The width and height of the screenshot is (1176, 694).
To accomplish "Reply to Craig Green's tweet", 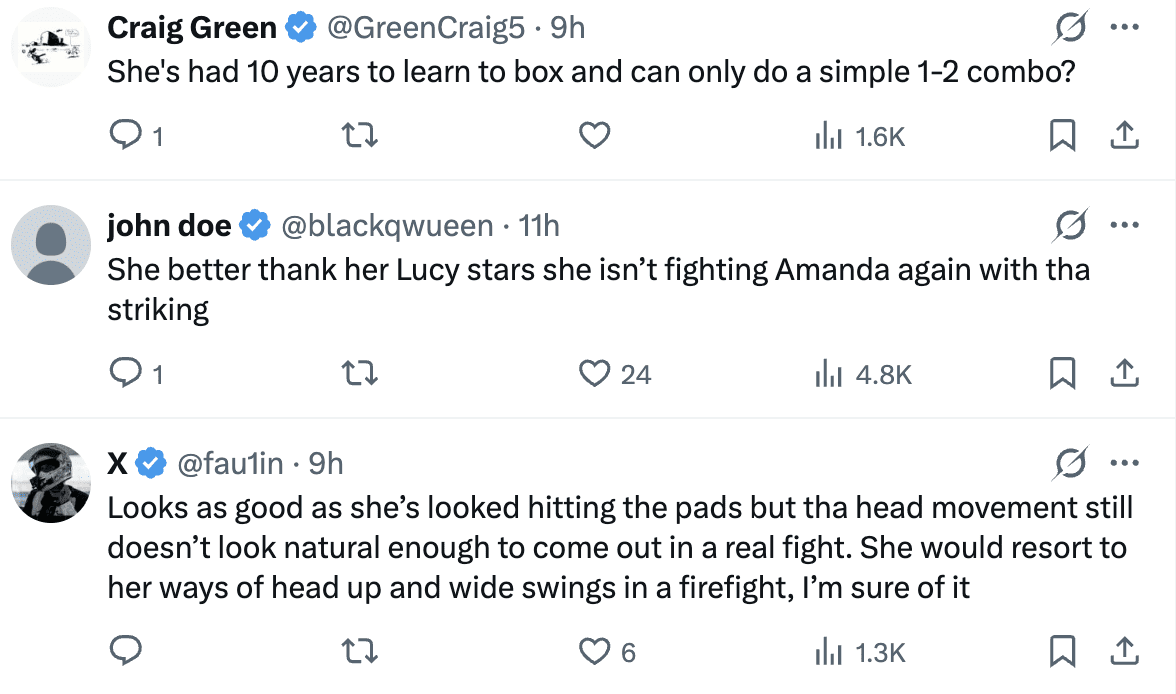I will [125, 136].
